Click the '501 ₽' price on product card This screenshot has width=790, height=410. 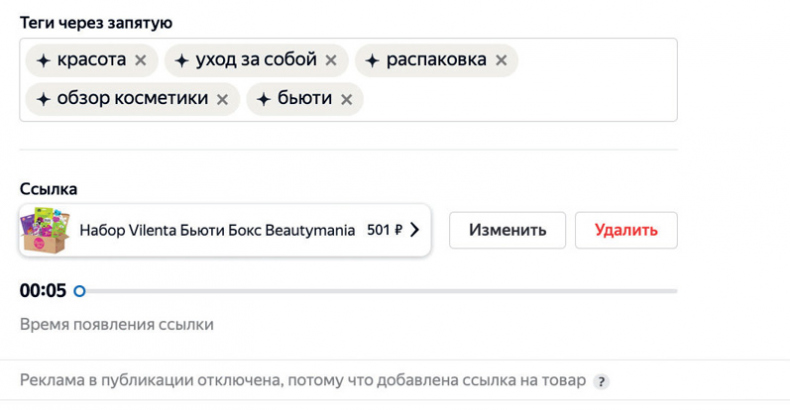click(x=384, y=230)
